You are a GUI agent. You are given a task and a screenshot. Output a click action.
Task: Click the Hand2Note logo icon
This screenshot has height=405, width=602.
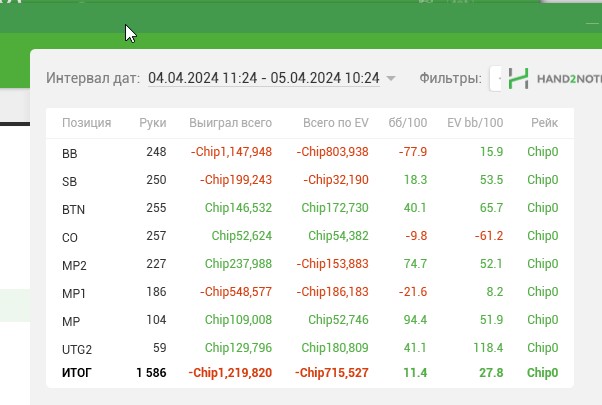coord(518,78)
